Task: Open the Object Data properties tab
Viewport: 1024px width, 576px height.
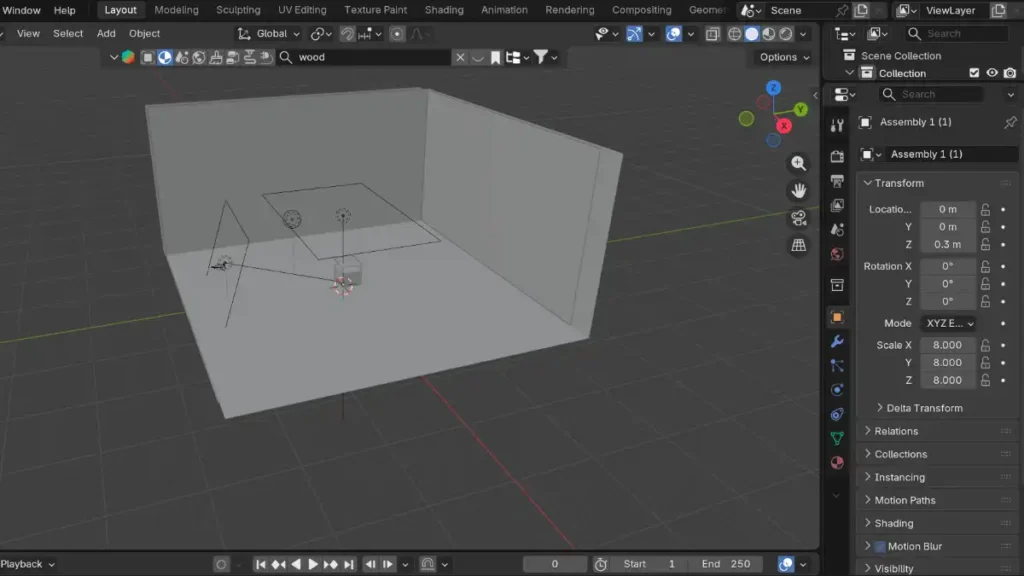Action: click(837, 438)
